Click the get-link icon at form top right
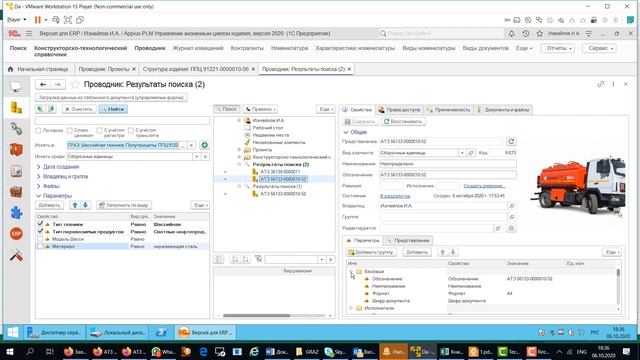 pyautogui.click(x=600, y=84)
